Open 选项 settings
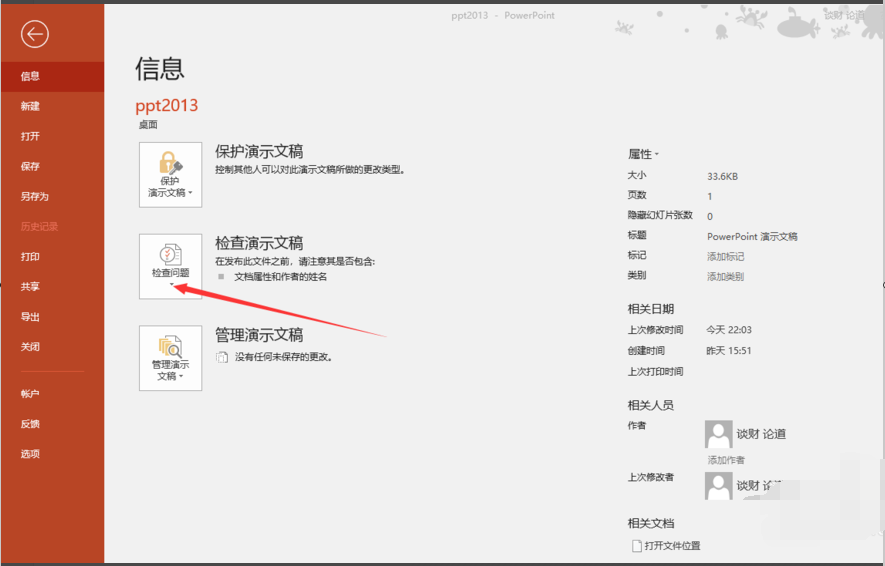The height and width of the screenshot is (566, 885). [x=52, y=454]
